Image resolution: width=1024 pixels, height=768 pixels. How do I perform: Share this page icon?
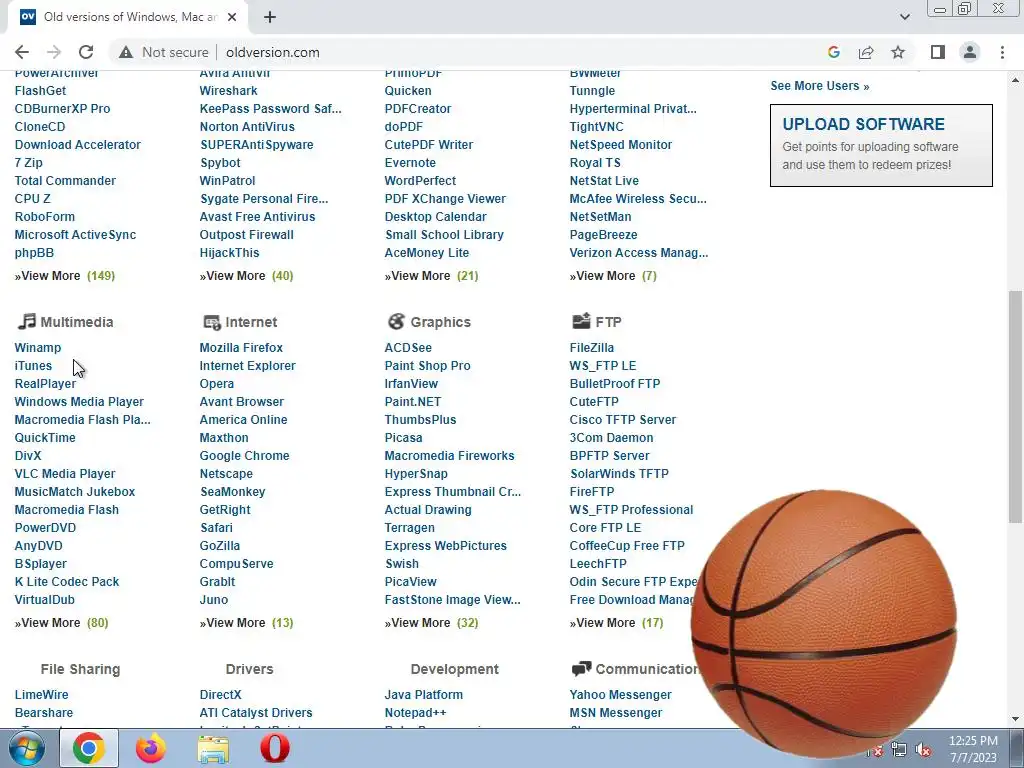click(x=866, y=52)
